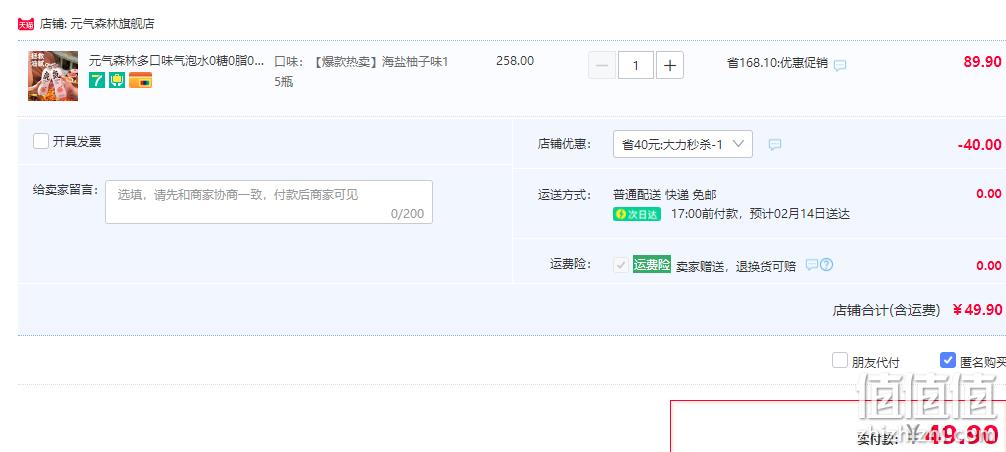Click the orange credit card badge icon
The height and width of the screenshot is (452, 1006).
[140, 80]
